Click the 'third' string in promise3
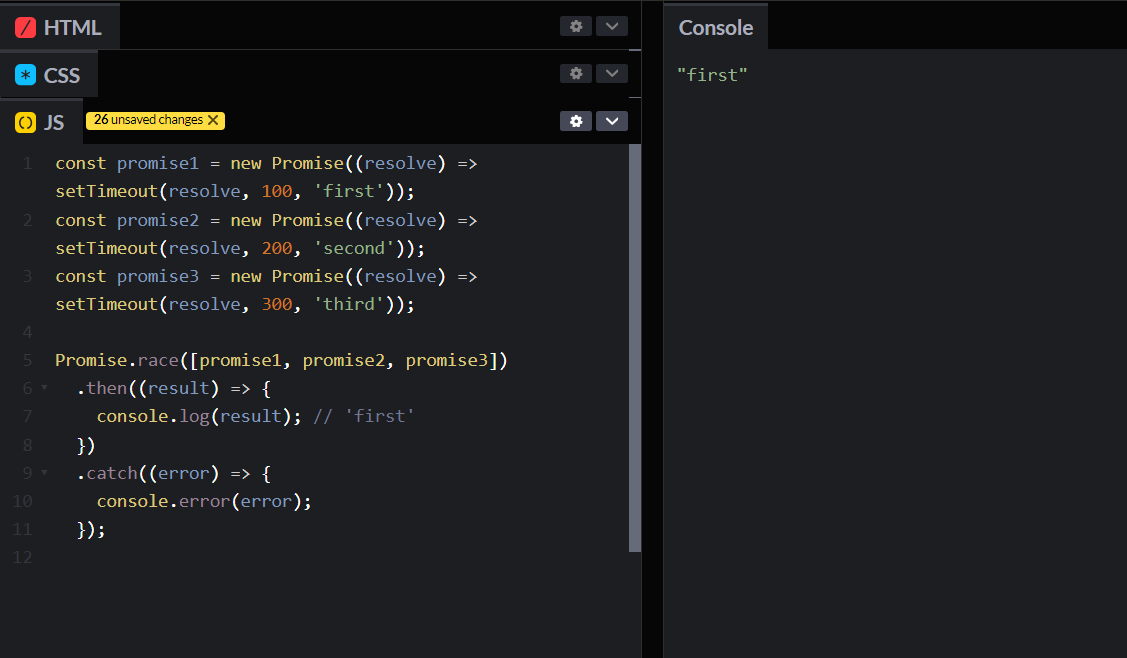The image size is (1127, 658). click(x=349, y=304)
